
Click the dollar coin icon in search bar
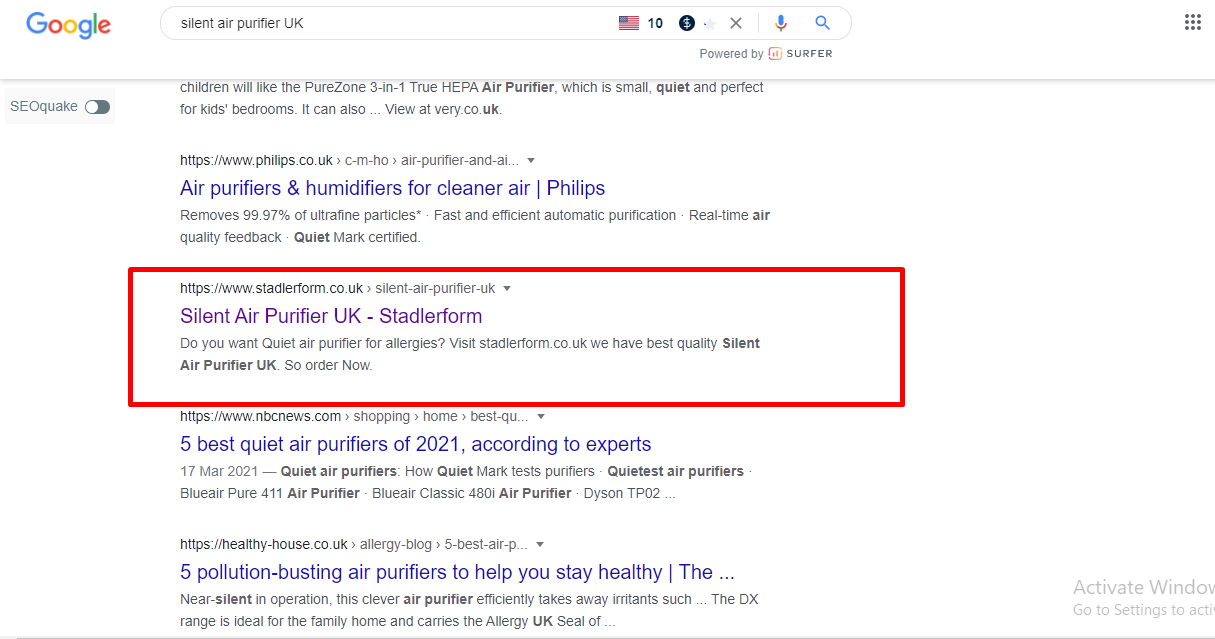[687, 23]
